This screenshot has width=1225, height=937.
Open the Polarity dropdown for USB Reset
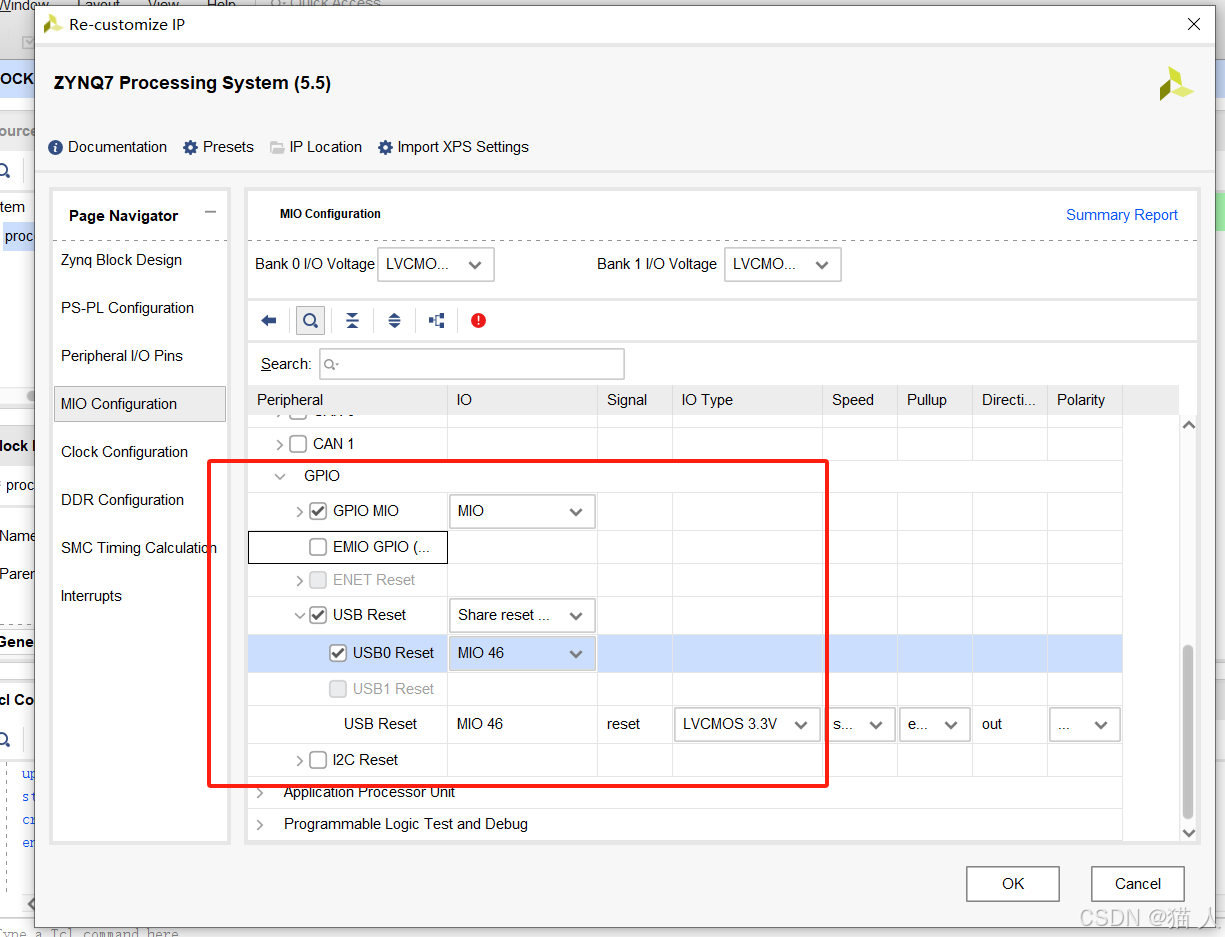1085,724
